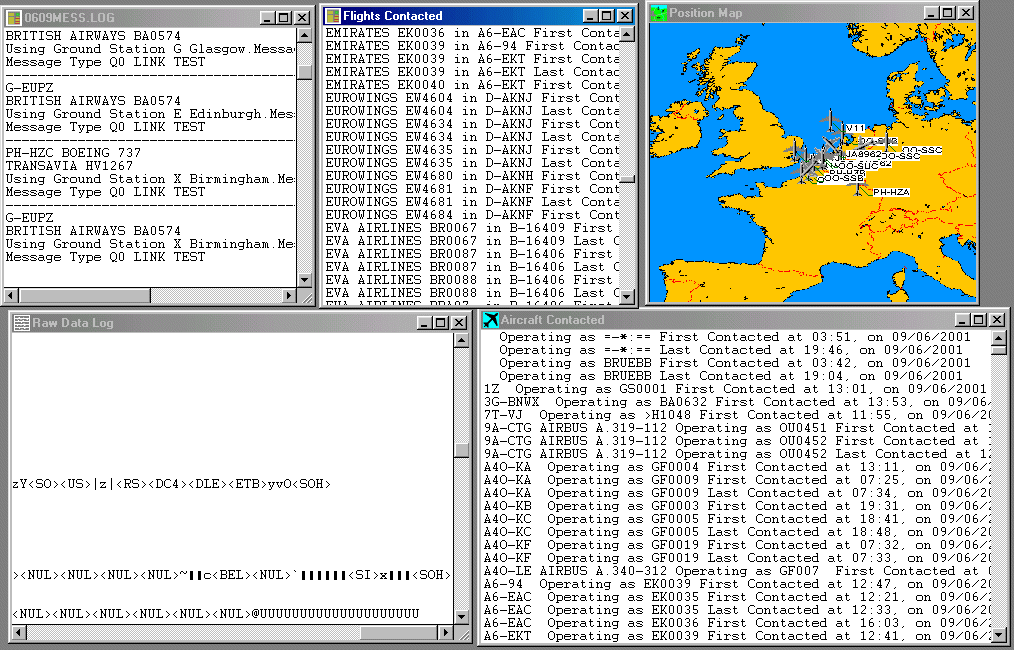
Task: Minimize the Aircraft Contacted window
Action: 962,320
